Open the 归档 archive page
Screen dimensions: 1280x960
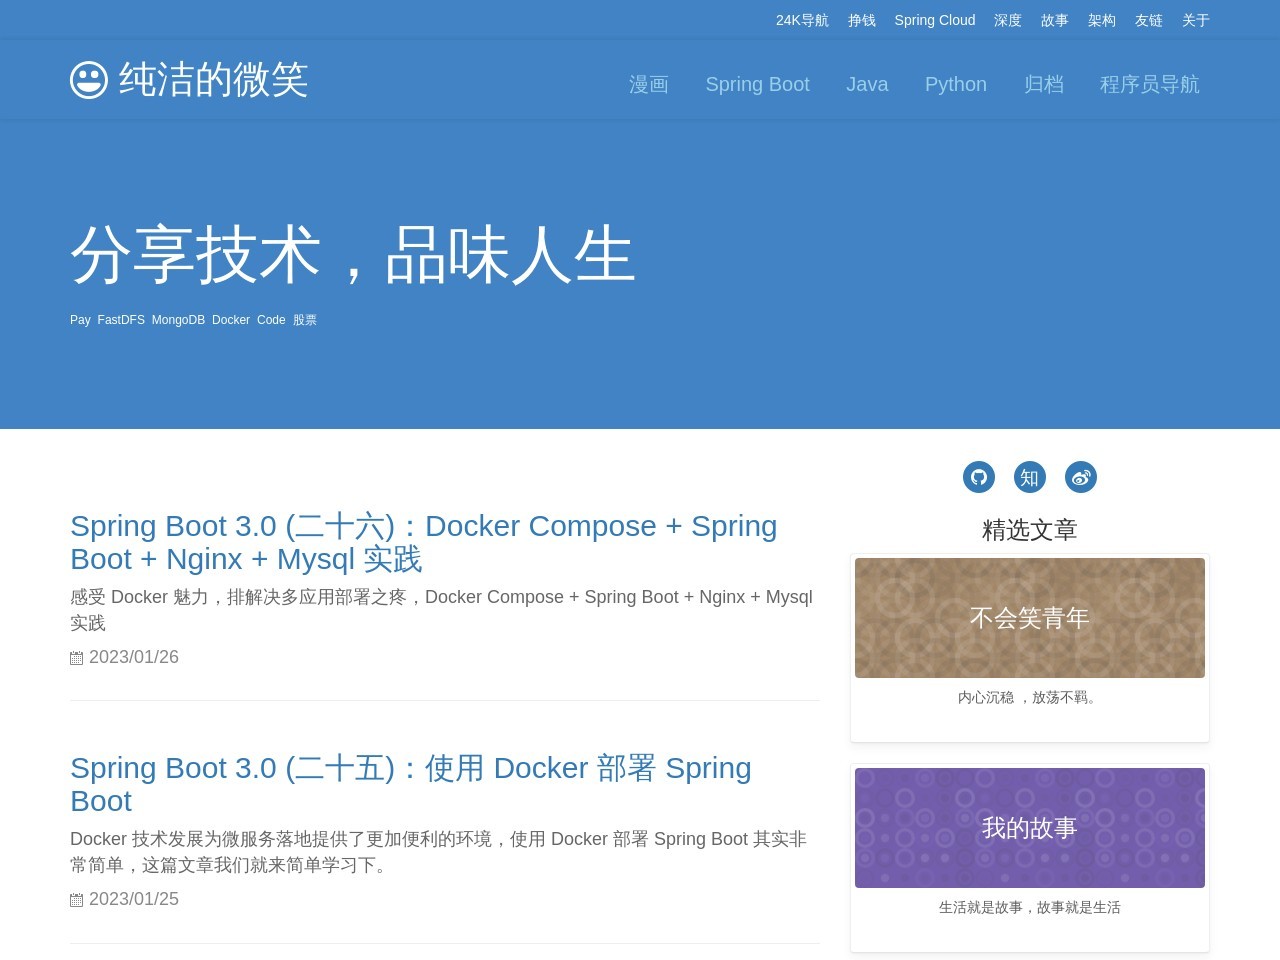click(x=1044, y=84)
